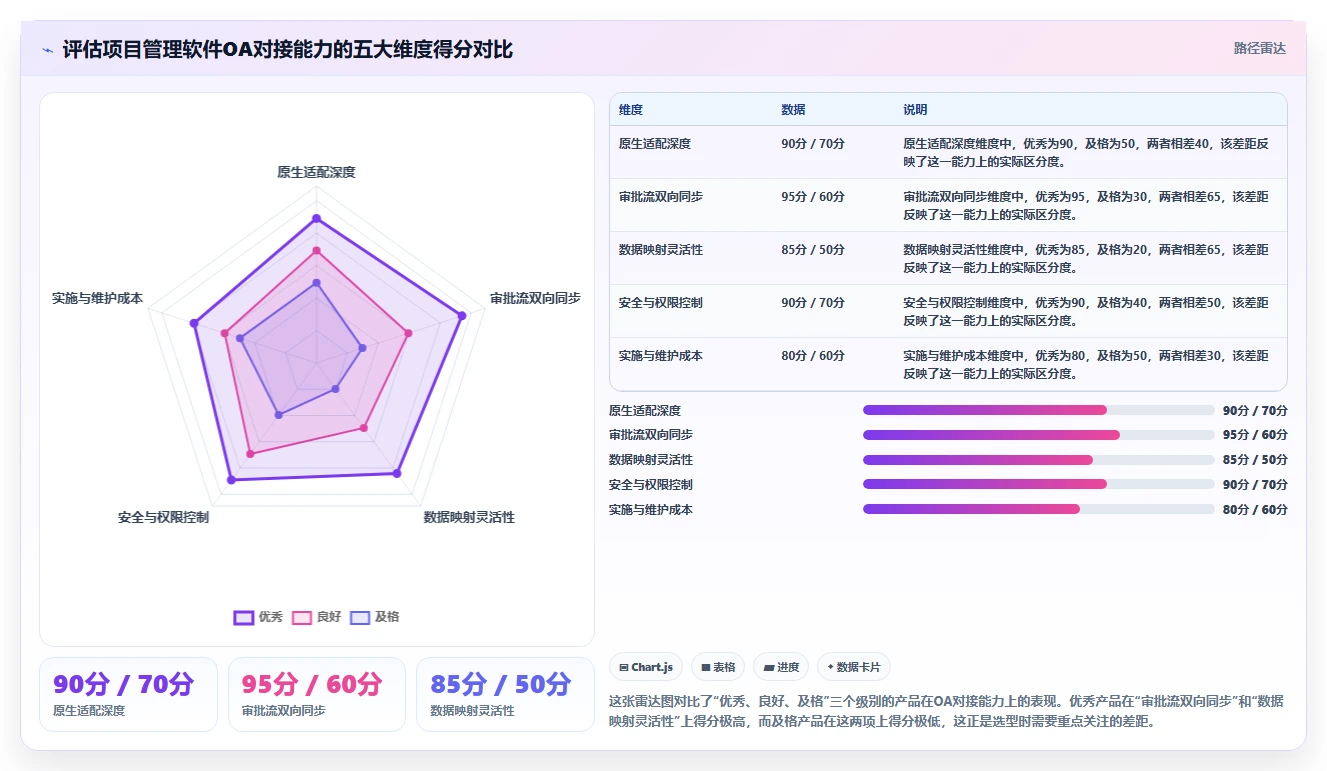The height and width of the screenshot is (771, 1327).
Task: Click the 审批流双向同步 progress bar
Action: [x=1039, y=435]
